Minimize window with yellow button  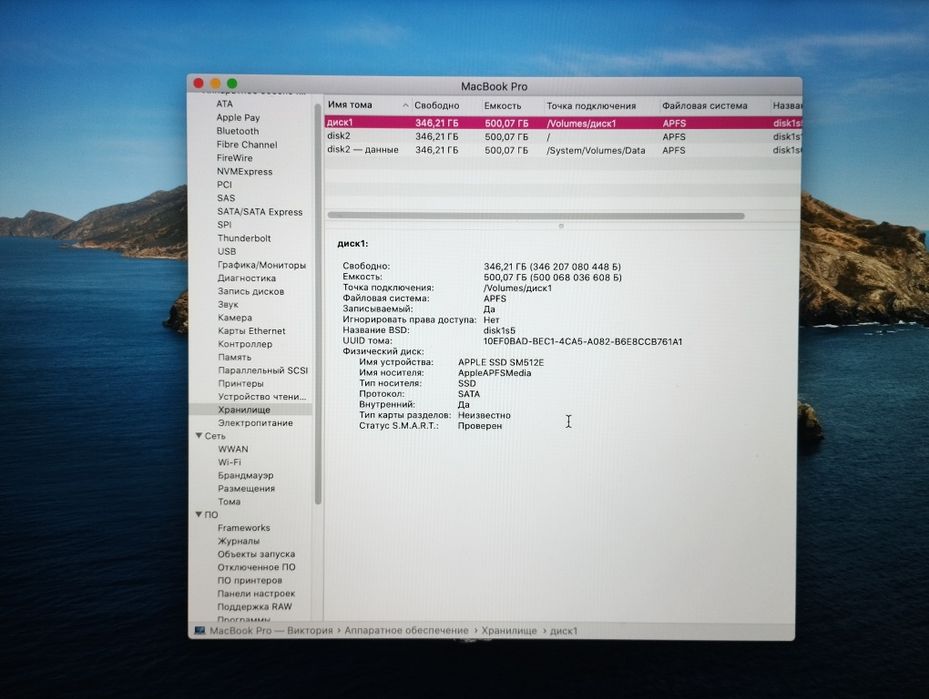click(216, 84)
